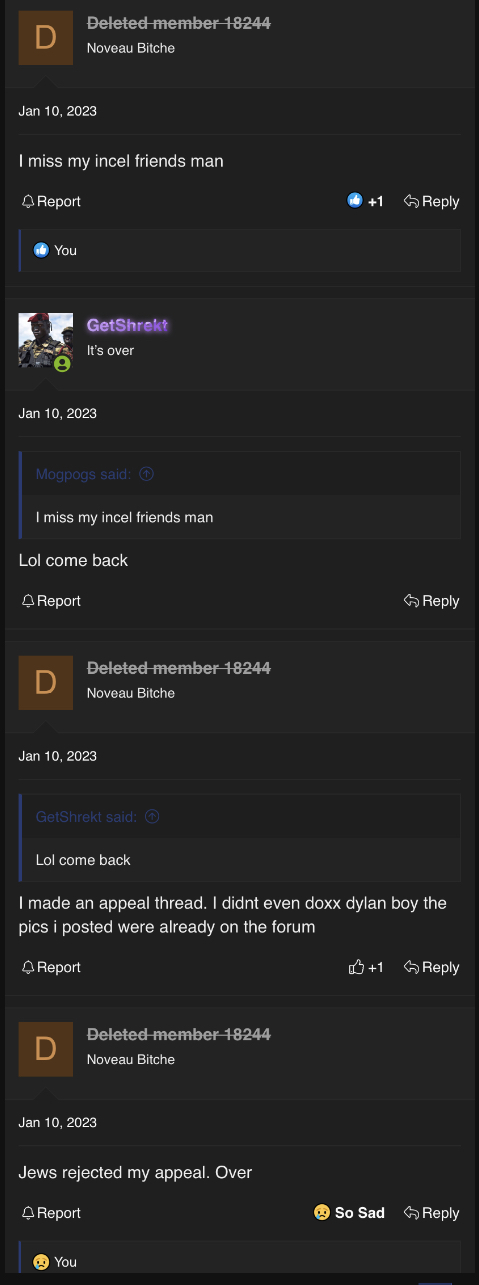This screenshot has height=1285, width=479.
Task: Open the 'Mogpogs said:' quote link
Action: [83, 474]
